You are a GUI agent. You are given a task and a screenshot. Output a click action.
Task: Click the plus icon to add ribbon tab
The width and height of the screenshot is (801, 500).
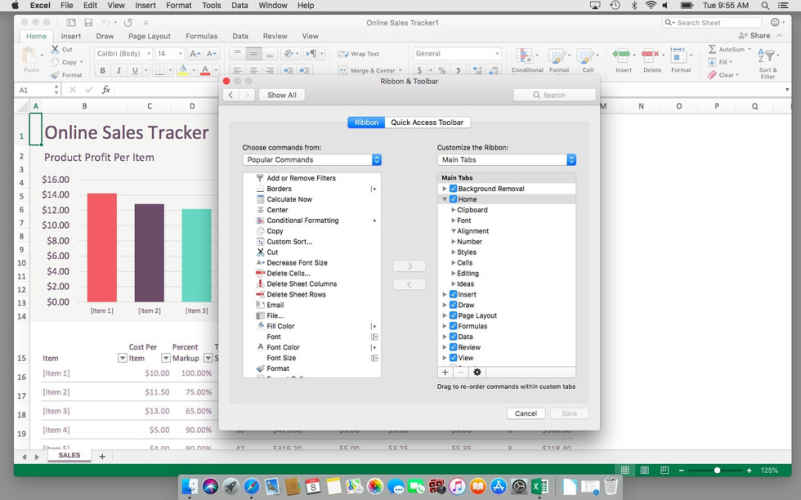pos(446,372)
